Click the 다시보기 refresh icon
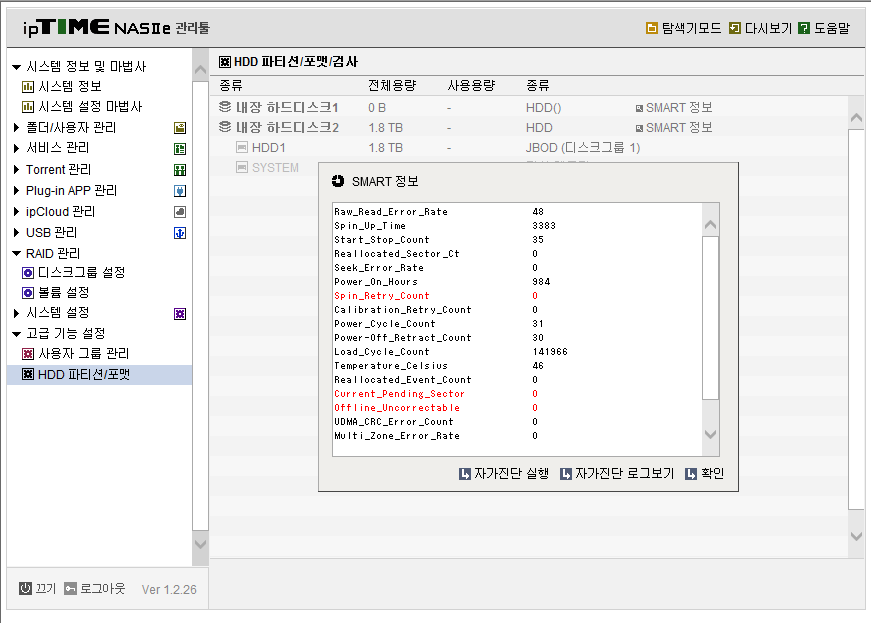This screenshot has height=623, width=871. pyautogui.click(x=734, y=28)
